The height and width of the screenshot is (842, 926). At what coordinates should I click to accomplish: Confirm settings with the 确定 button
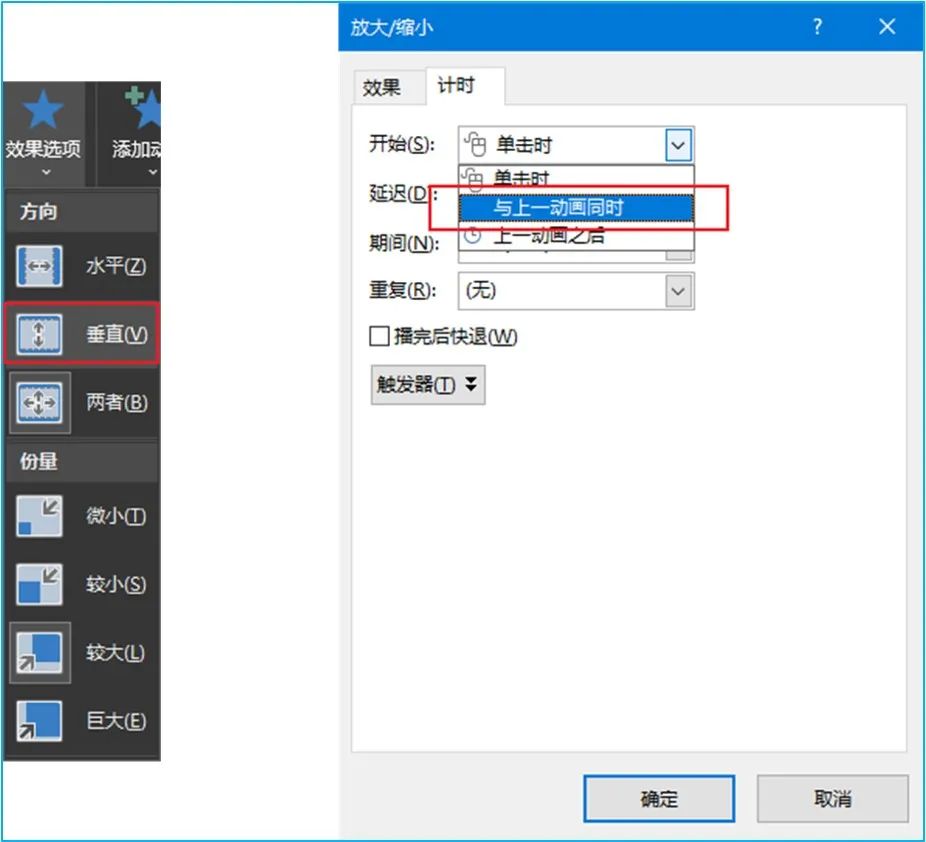click(x=658, y=798)
